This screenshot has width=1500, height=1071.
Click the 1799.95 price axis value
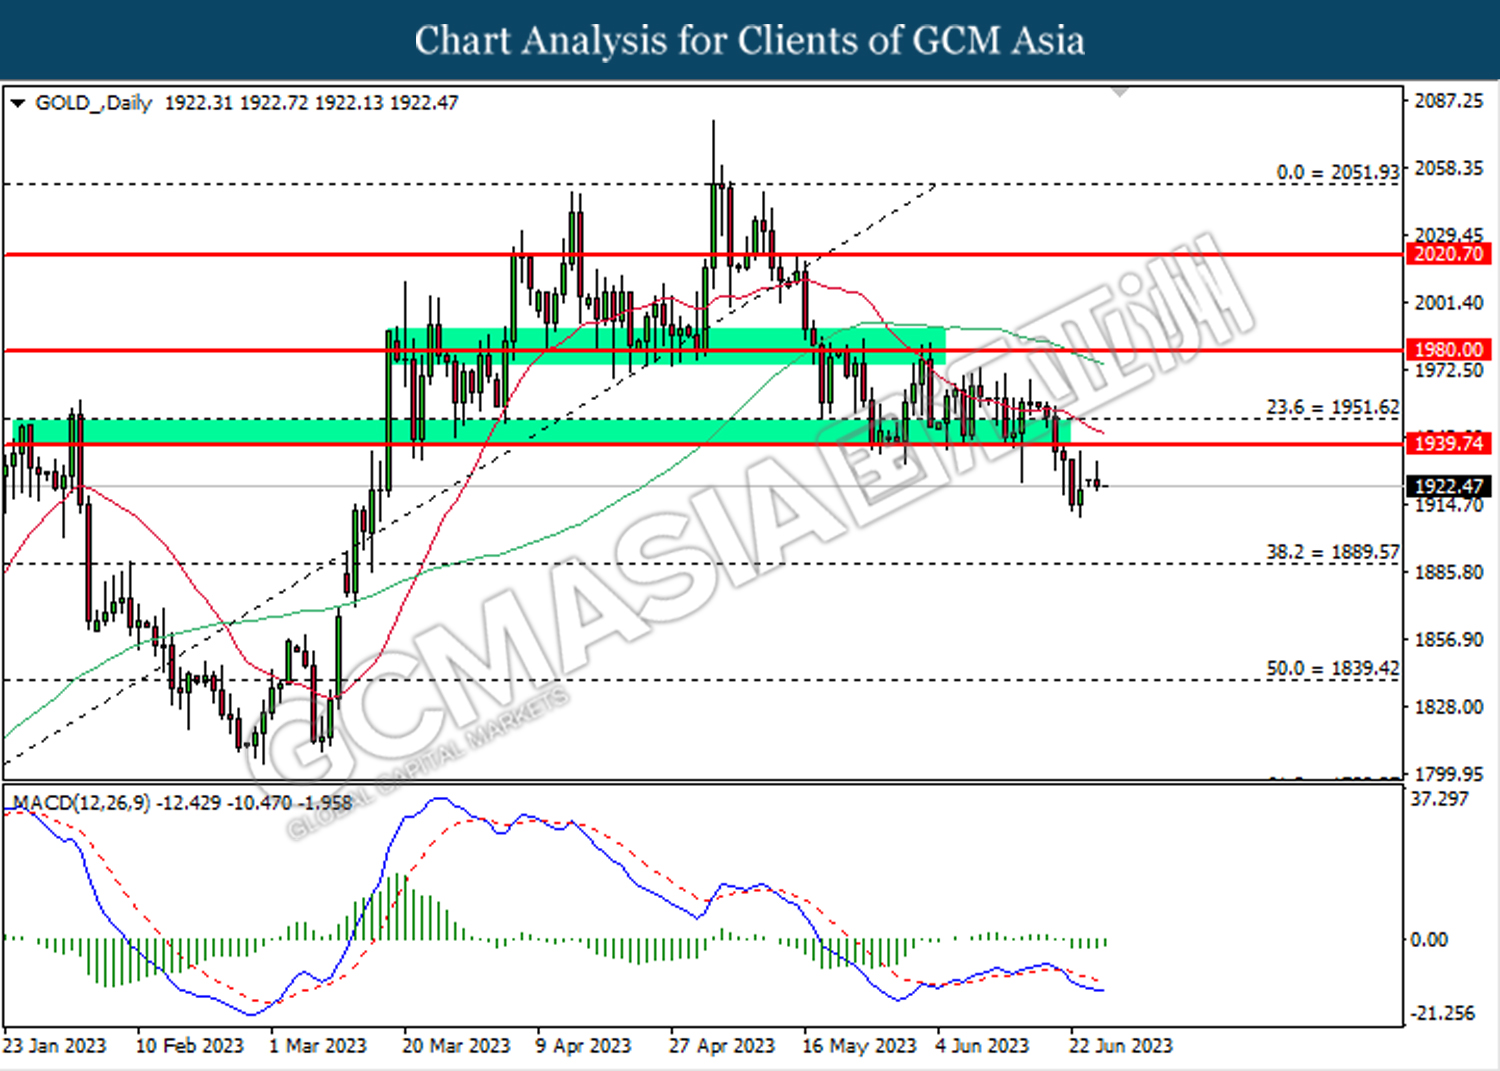coord(1448,774)
